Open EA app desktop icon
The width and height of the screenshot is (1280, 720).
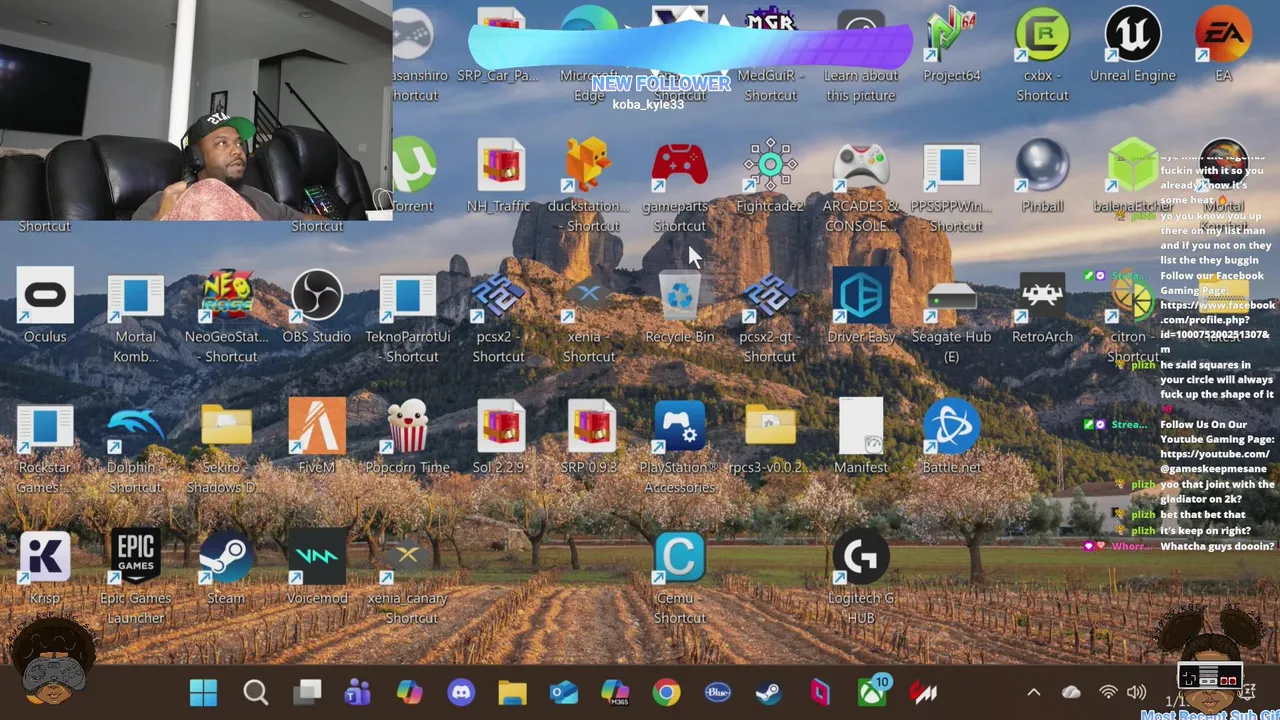(x=1223, y=35)
